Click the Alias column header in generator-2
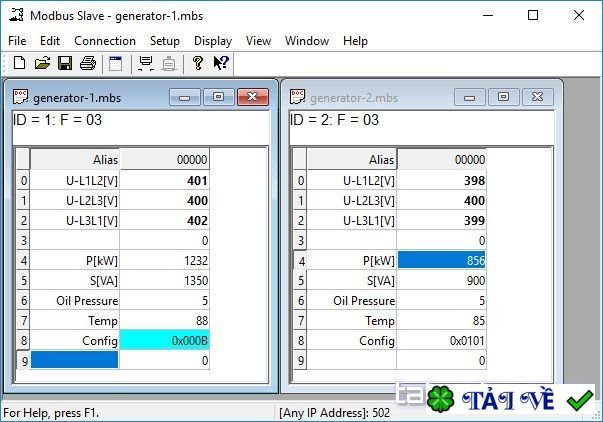The width and height of the screenshot is (603, 422). click(352, 159)
